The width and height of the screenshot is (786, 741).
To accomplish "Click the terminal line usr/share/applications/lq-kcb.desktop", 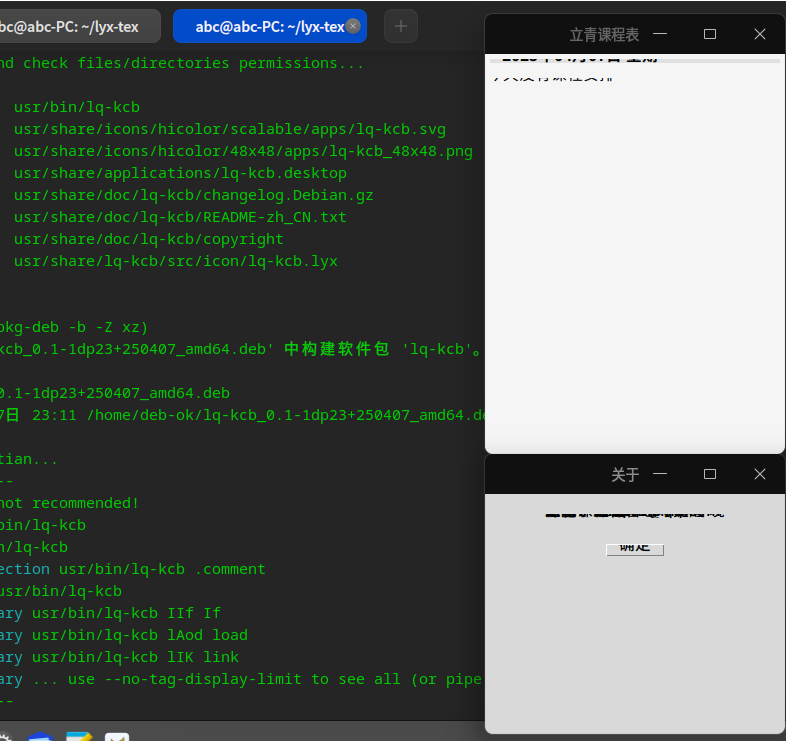I will [x=180, y=173].
